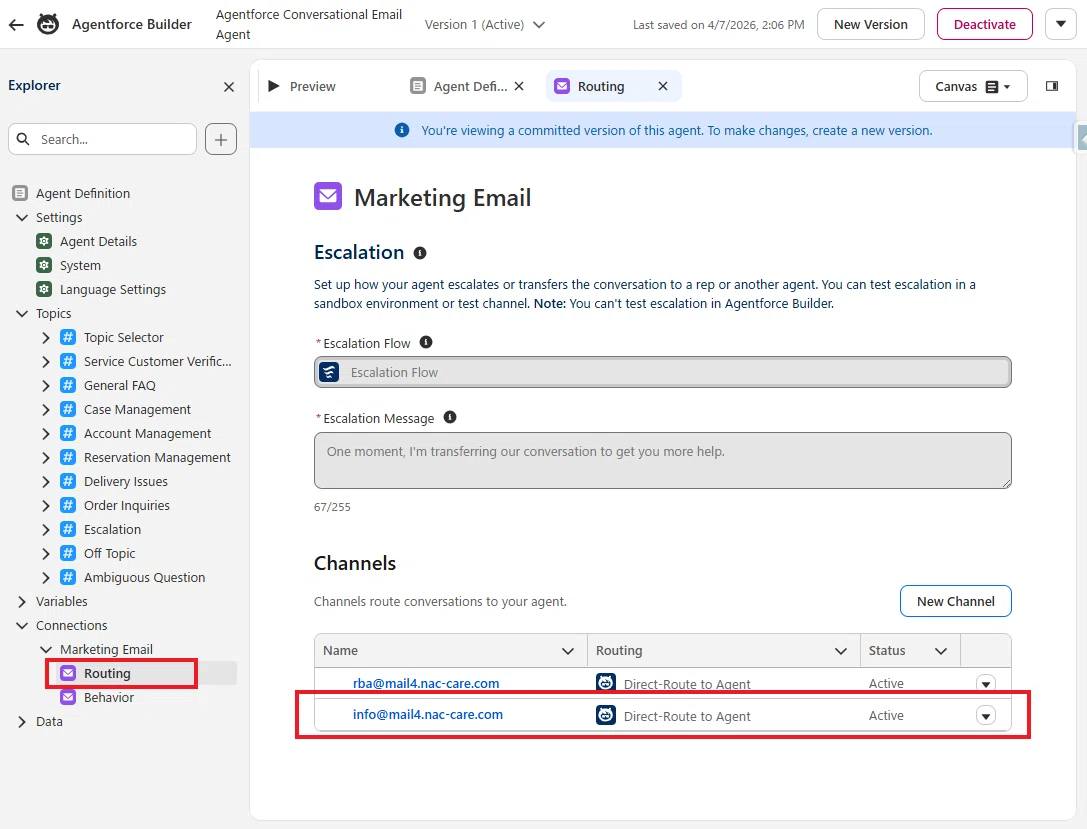This screenshot has height=829, width=1087.
Task: Open the Status column header menu
Action: pos(941,651)
